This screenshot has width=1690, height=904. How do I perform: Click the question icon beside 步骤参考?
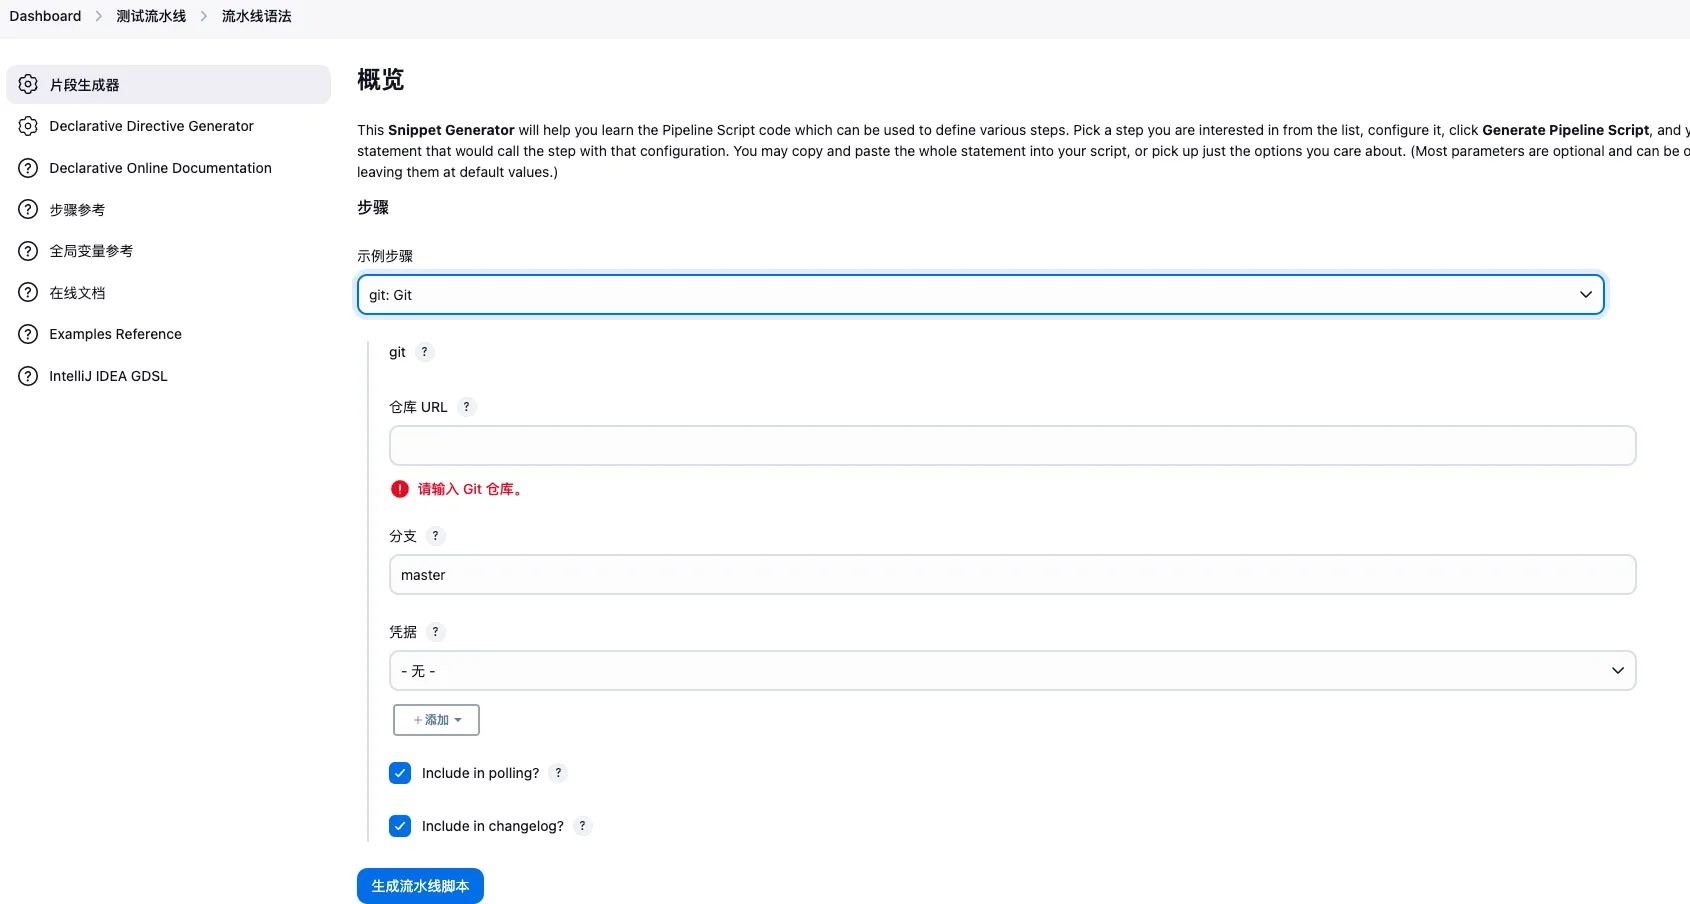coord(28,209)
